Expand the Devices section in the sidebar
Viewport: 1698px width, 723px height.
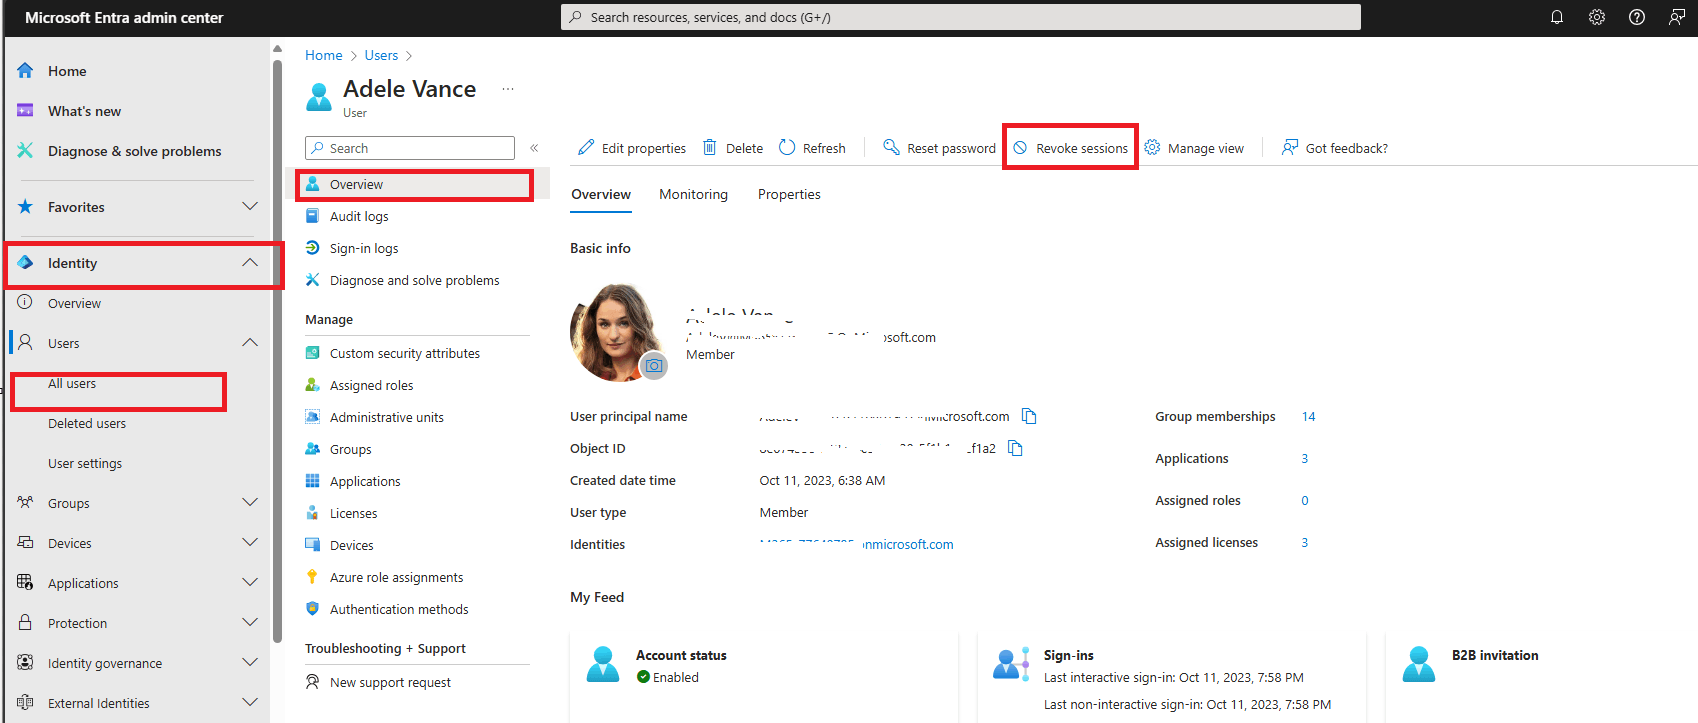(250, 542)
